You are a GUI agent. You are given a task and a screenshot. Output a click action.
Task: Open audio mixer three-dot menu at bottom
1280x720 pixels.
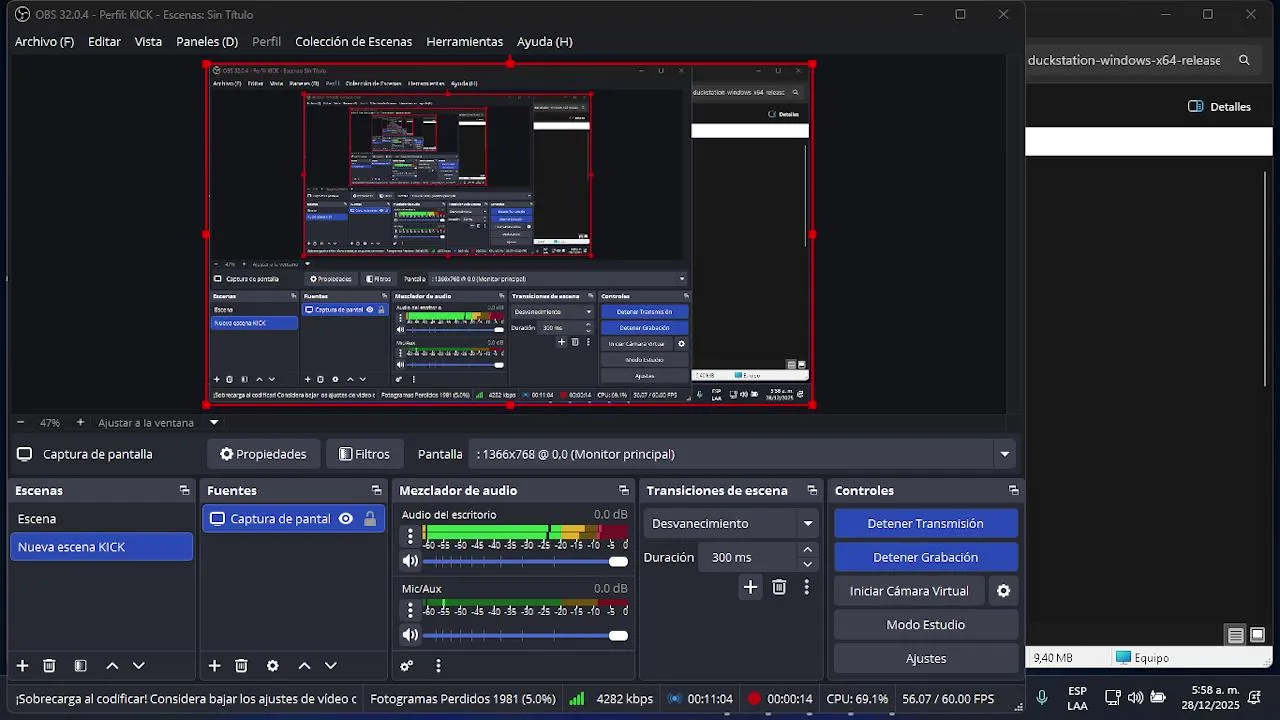click(438, 666)
